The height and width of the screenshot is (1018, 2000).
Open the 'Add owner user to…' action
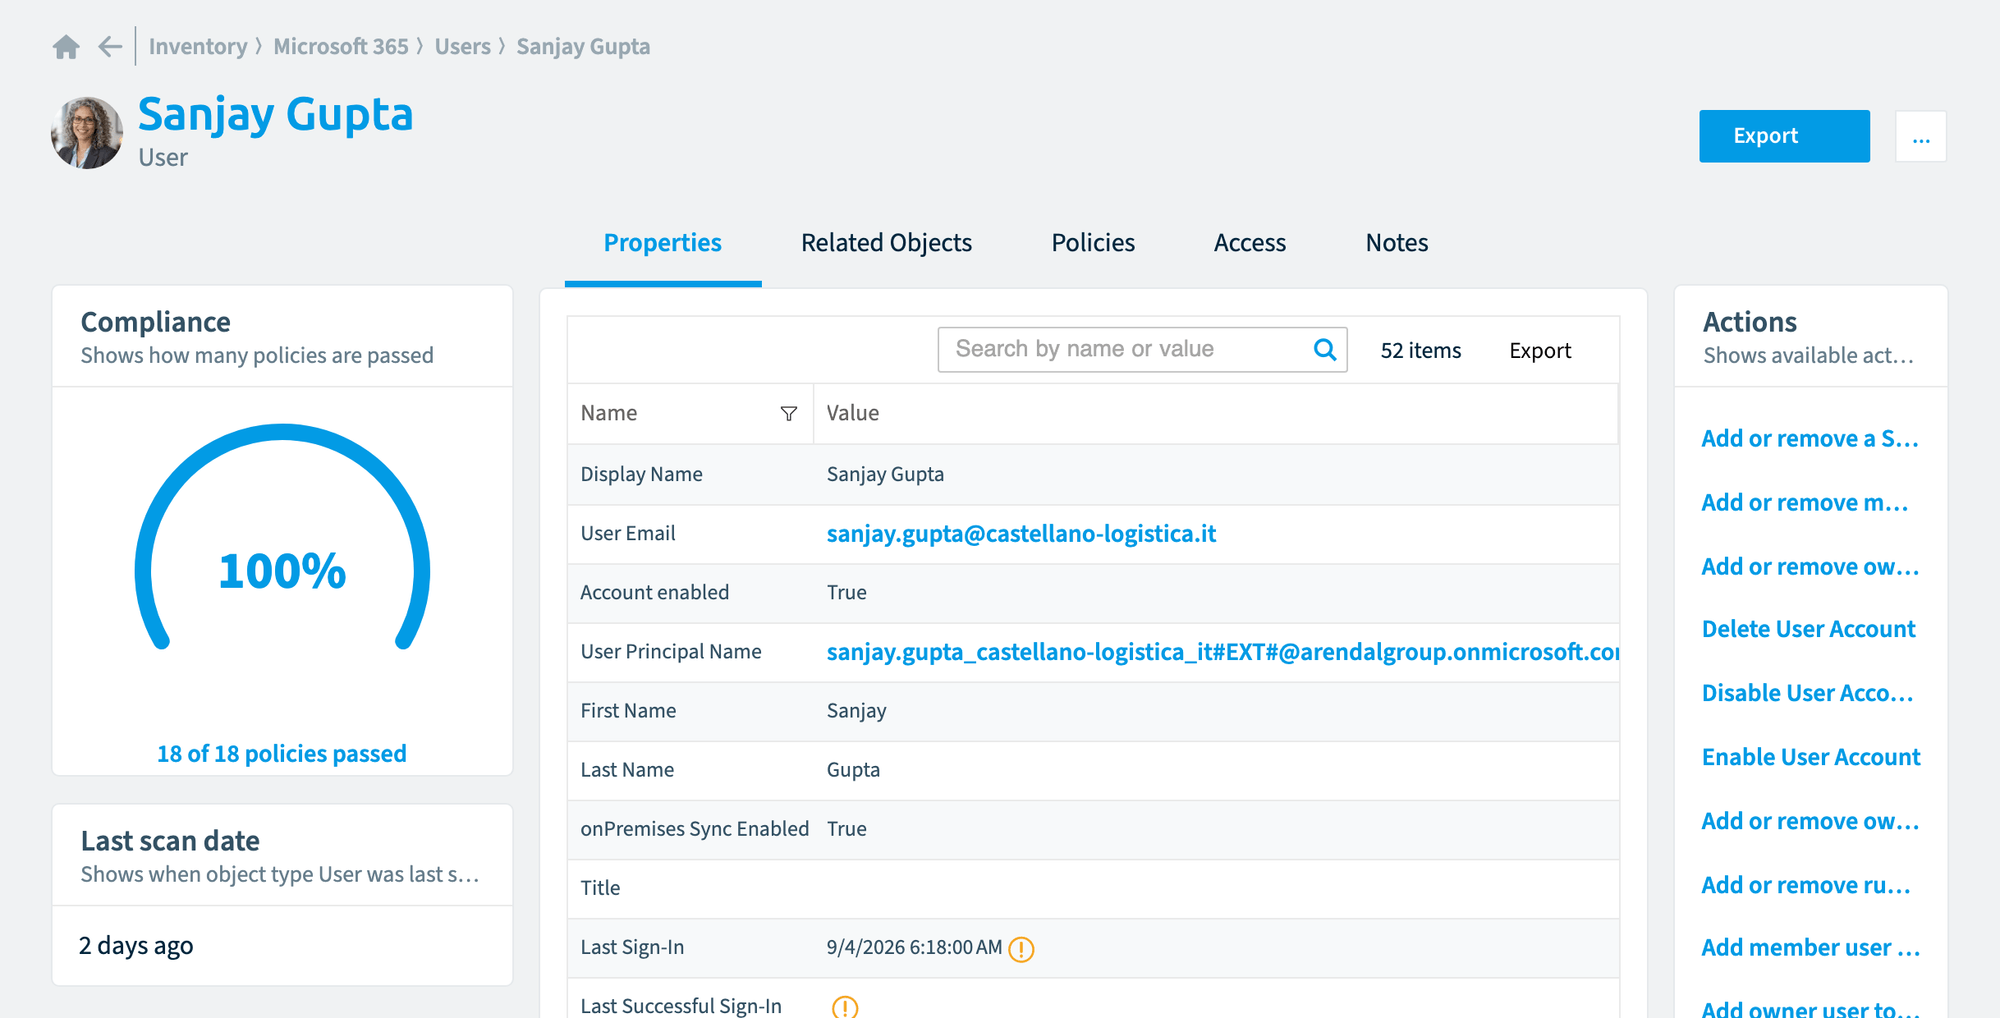point(1811,1008)
